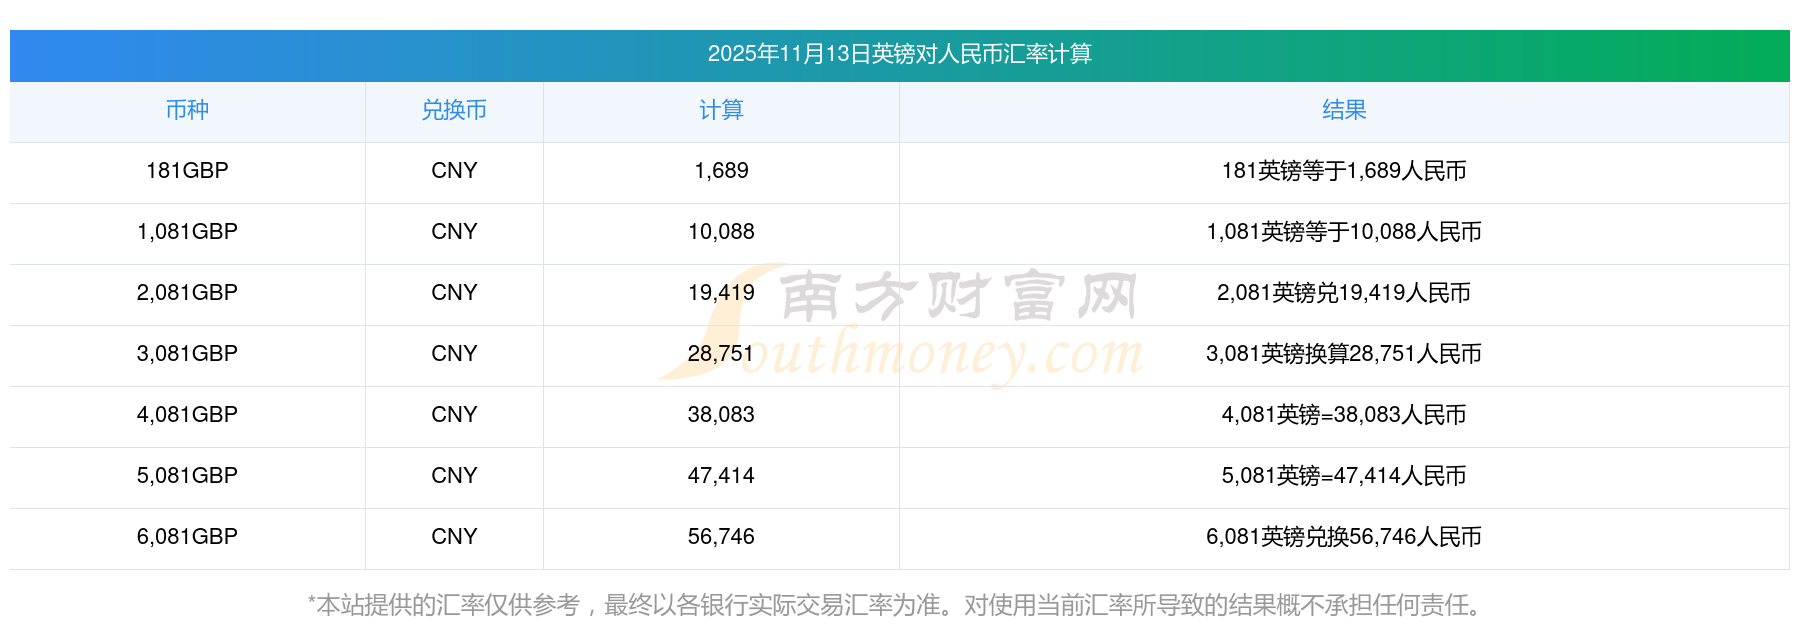Select the 6,081GBP cell
Image resolution: width=1800 pixels, height=636 pixels.
(187, 537)
